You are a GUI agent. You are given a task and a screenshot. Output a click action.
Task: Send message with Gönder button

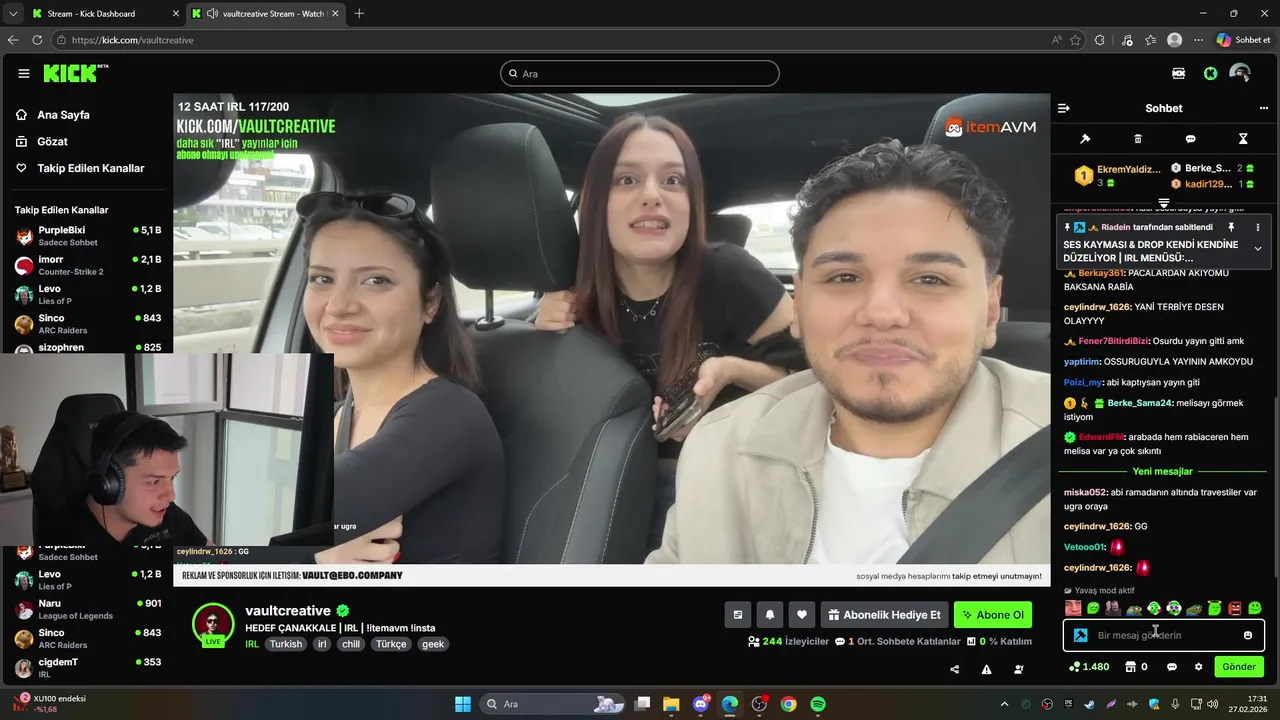point(1238,667)
